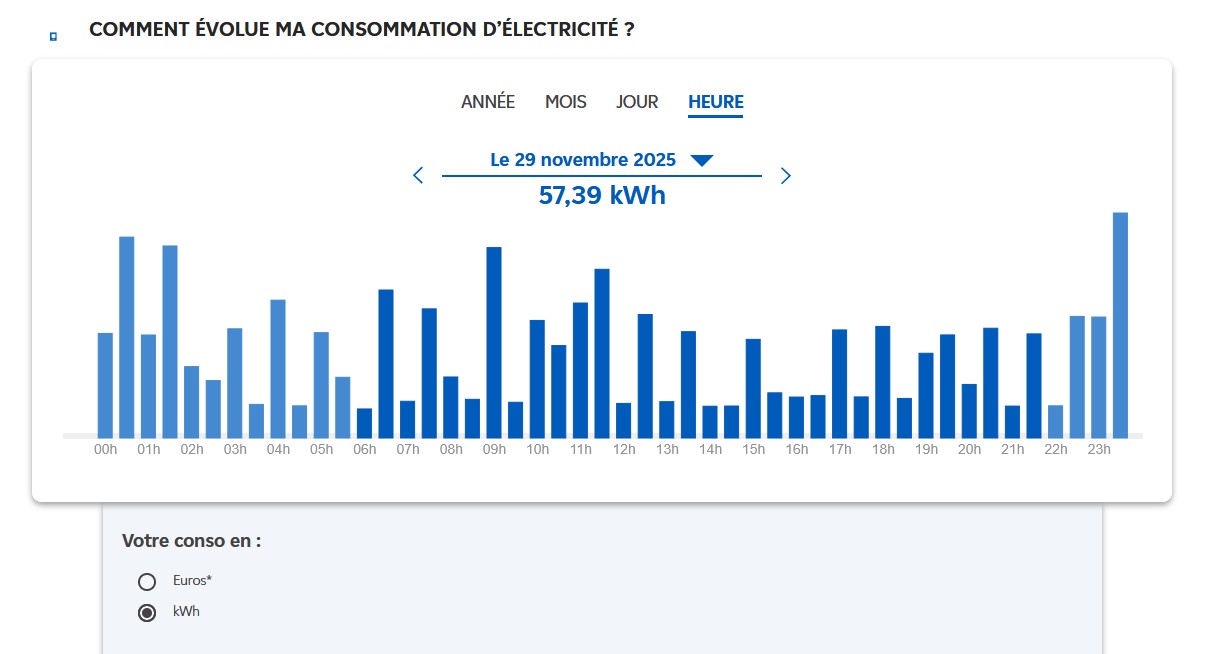Click the first bar above 04h label
1213x654 pixels.
278,368
